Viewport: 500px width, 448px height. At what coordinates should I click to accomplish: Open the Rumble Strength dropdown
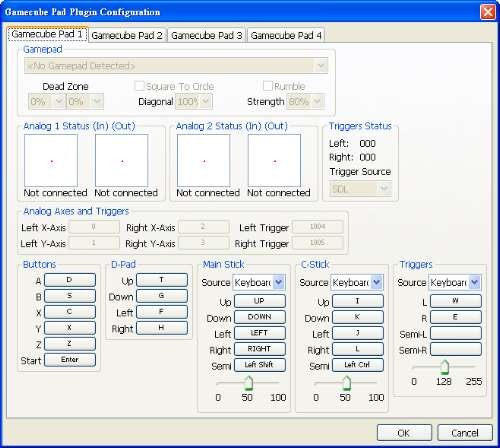click(305, 101)
